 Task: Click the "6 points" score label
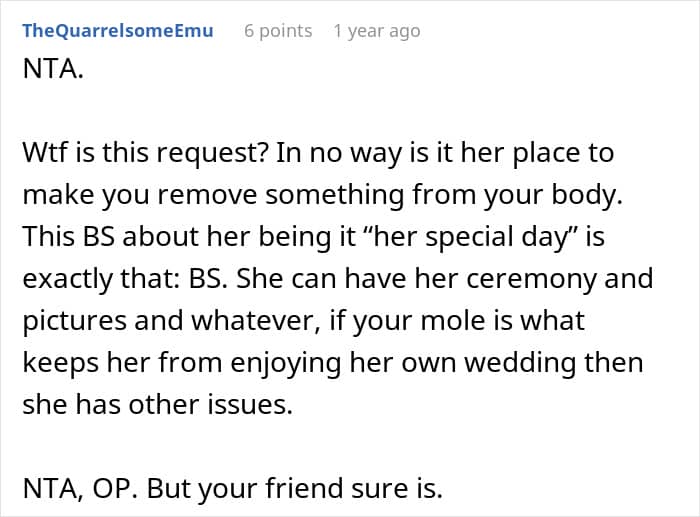(x=278, y=31)
